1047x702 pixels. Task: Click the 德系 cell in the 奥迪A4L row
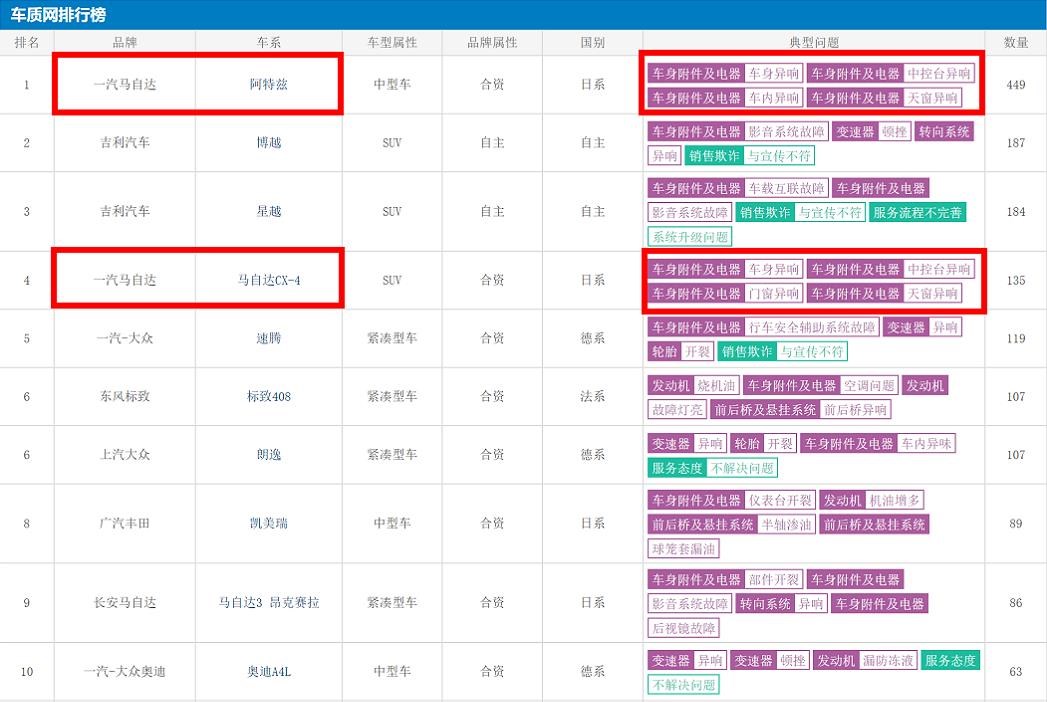click(592, 671)
